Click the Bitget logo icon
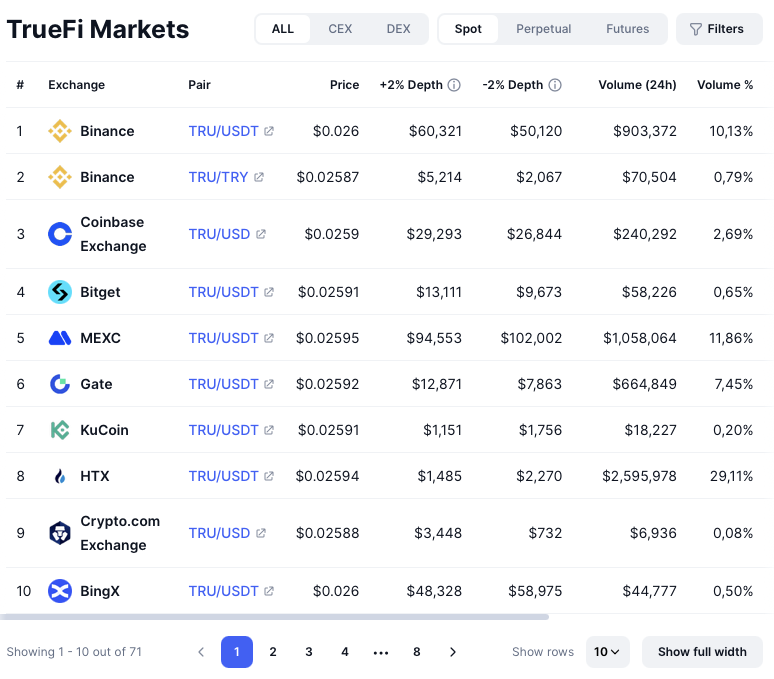The width and height of the screenshot is (774, 679). point(60,292)
